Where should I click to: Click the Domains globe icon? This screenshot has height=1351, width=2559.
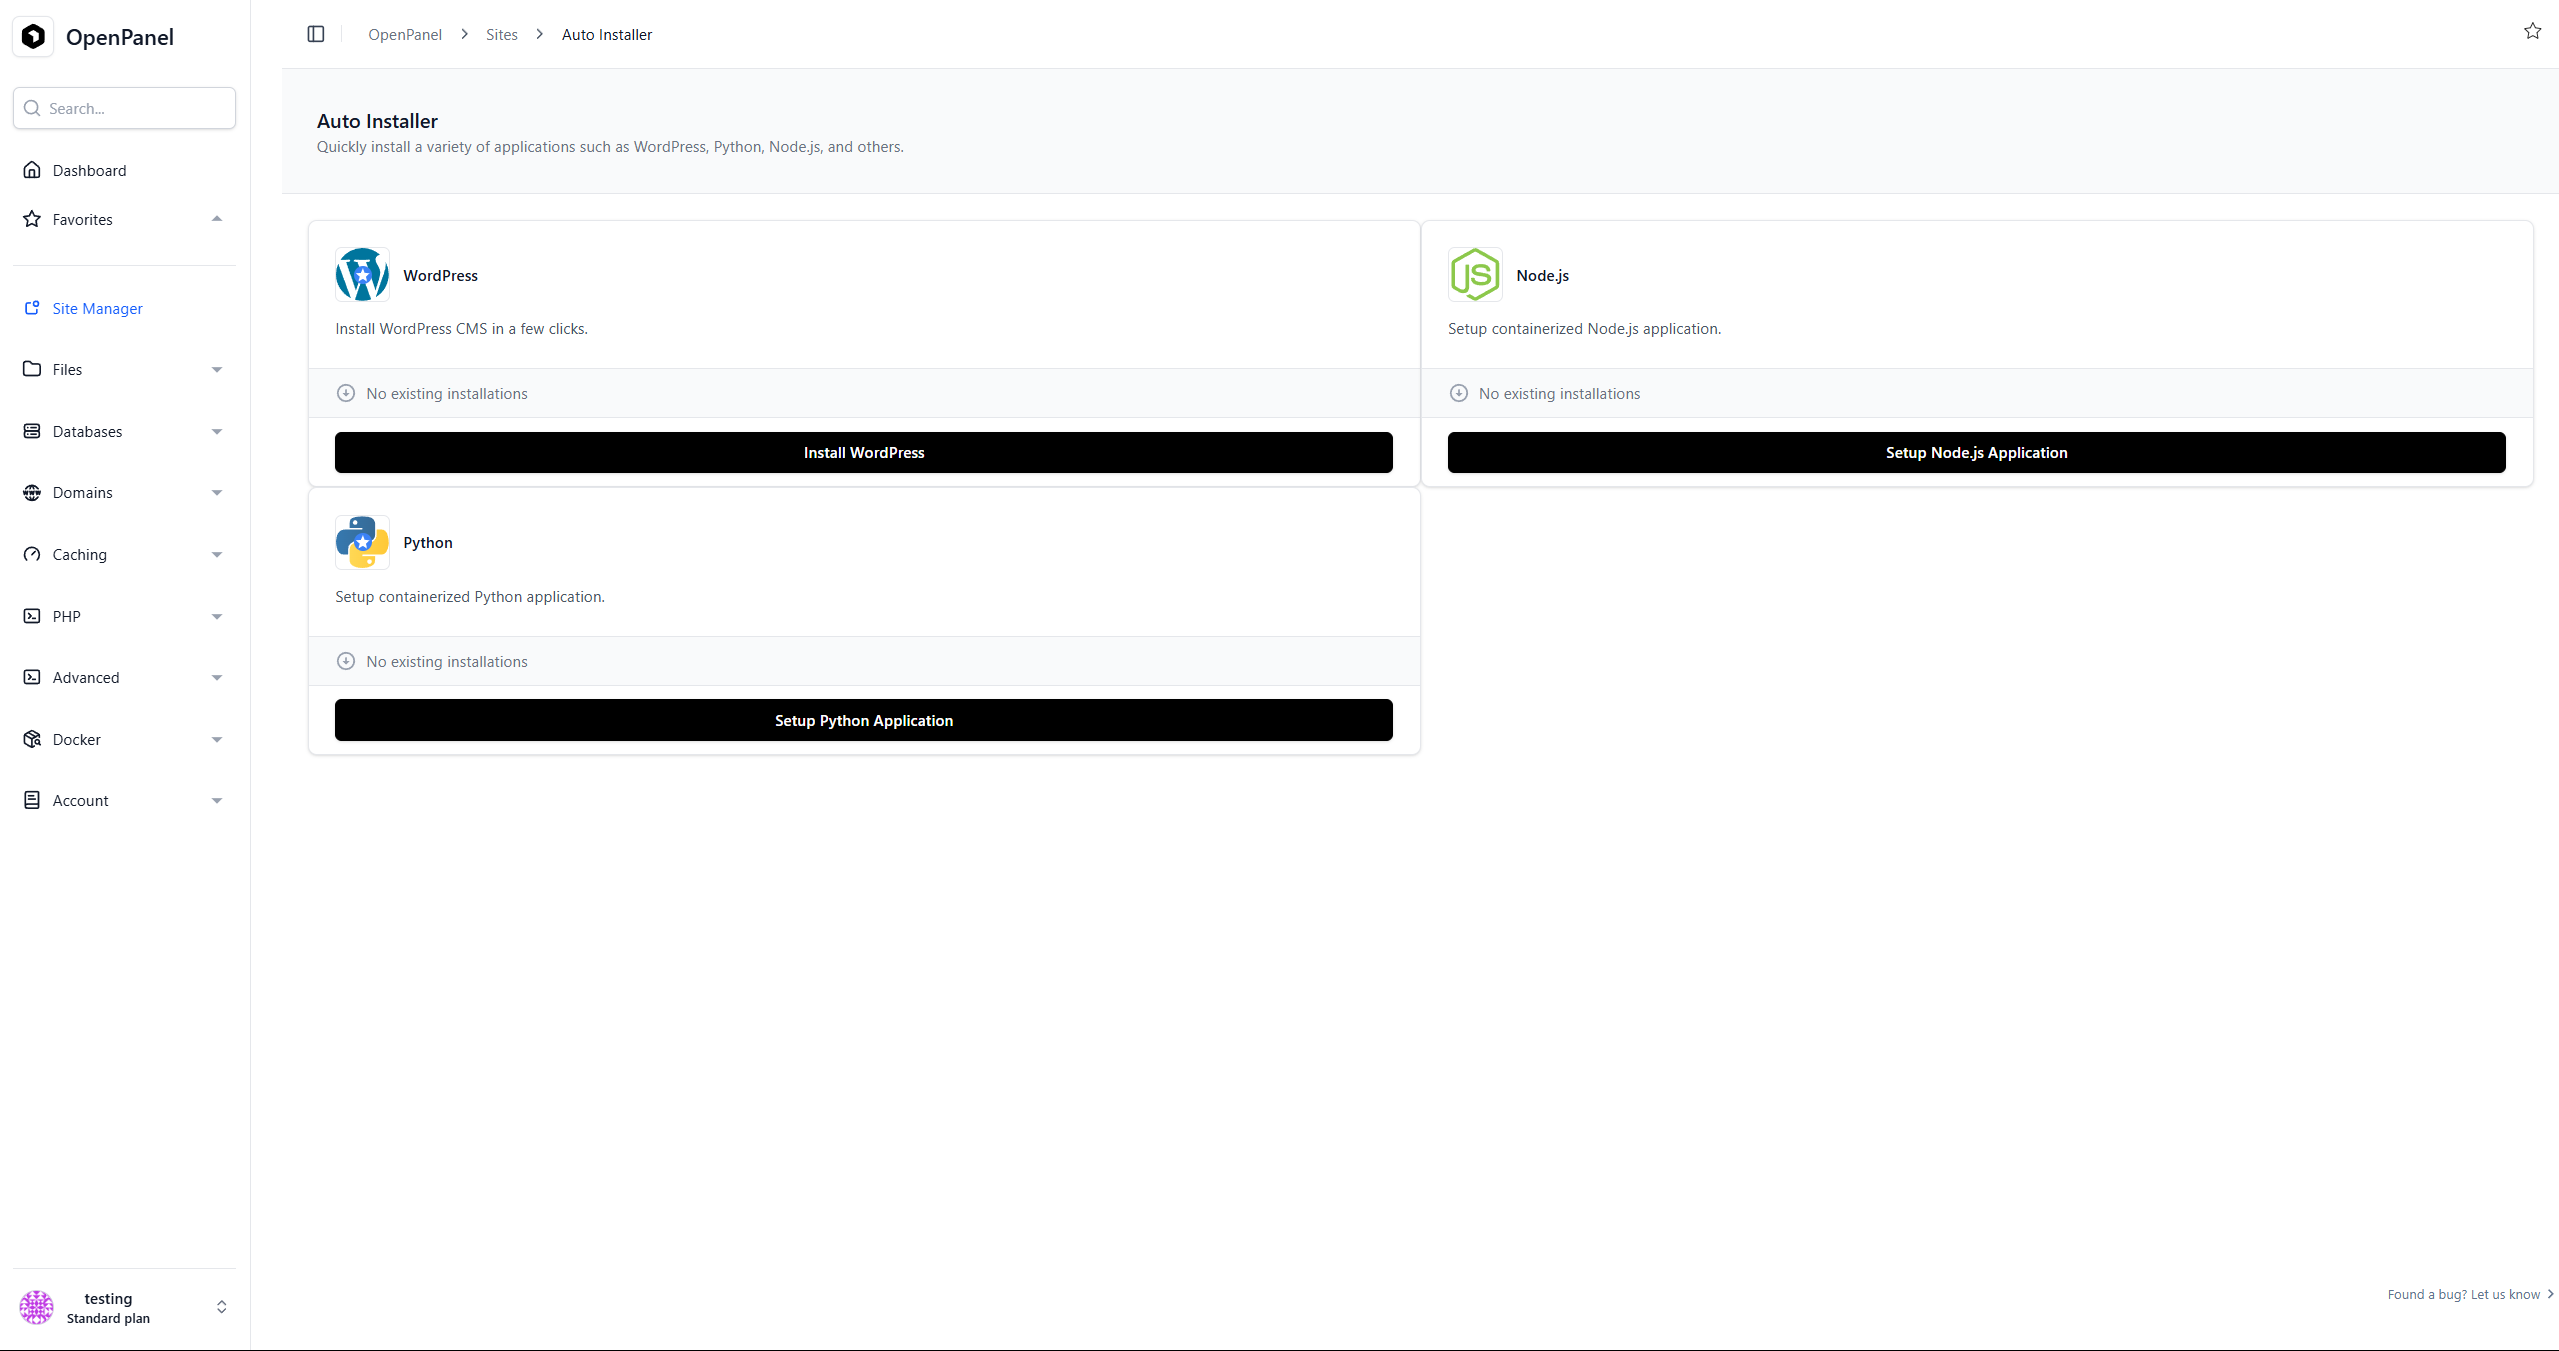coord(32,492)
